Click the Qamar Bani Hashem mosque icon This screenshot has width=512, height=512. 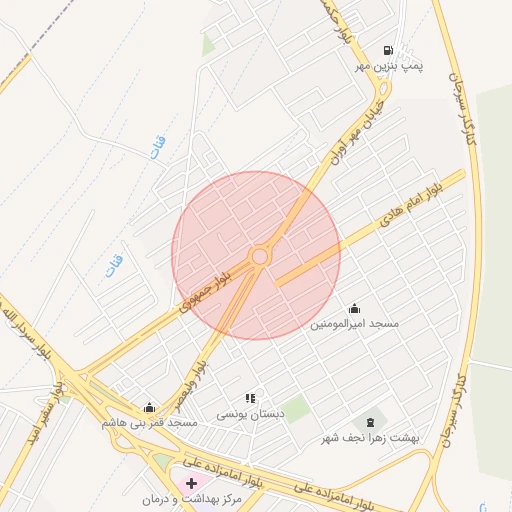(149, 407)
